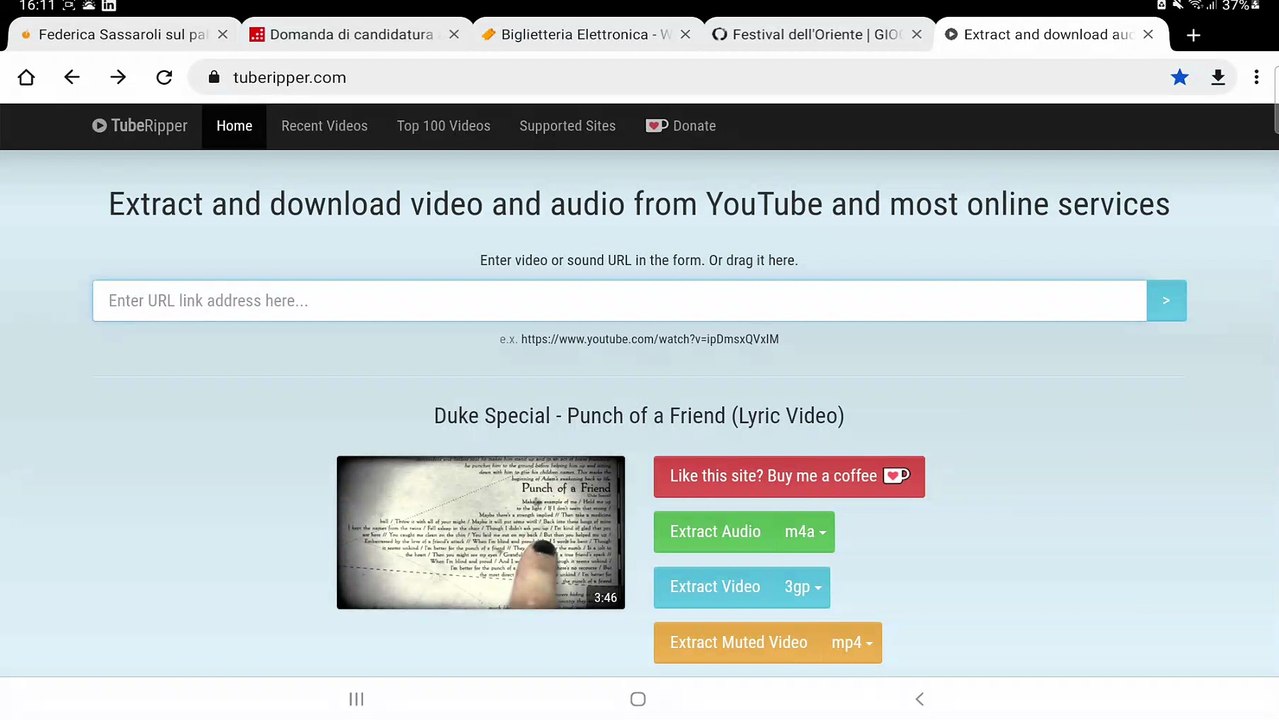Viewport: 1279px width, 720px height.
Task: Open downloads via the download arrow icon
Action: [x=1218, y=77]
